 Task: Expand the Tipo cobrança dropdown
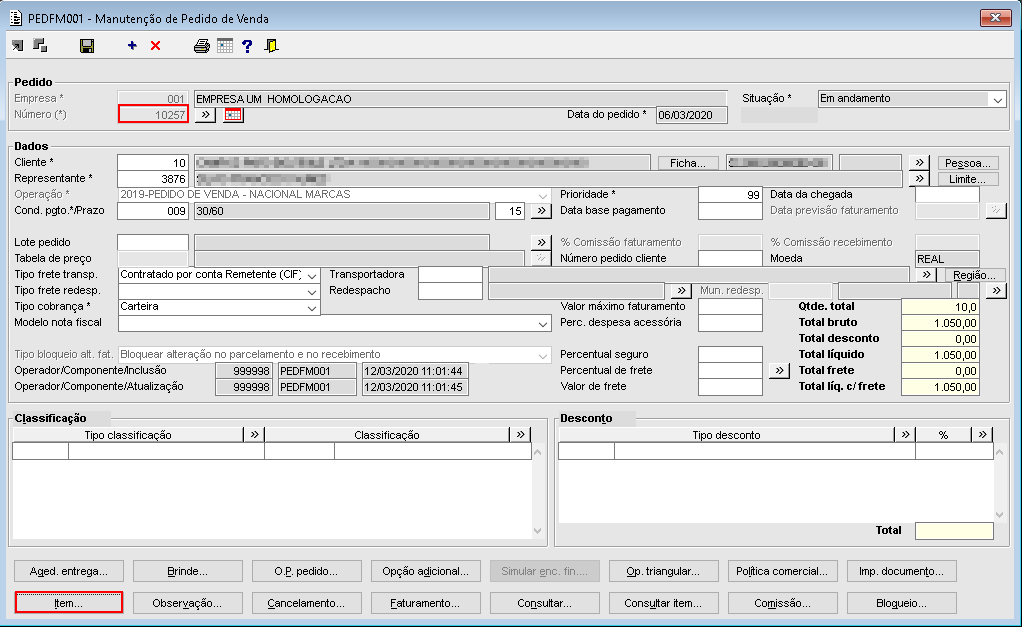[312, 307]
